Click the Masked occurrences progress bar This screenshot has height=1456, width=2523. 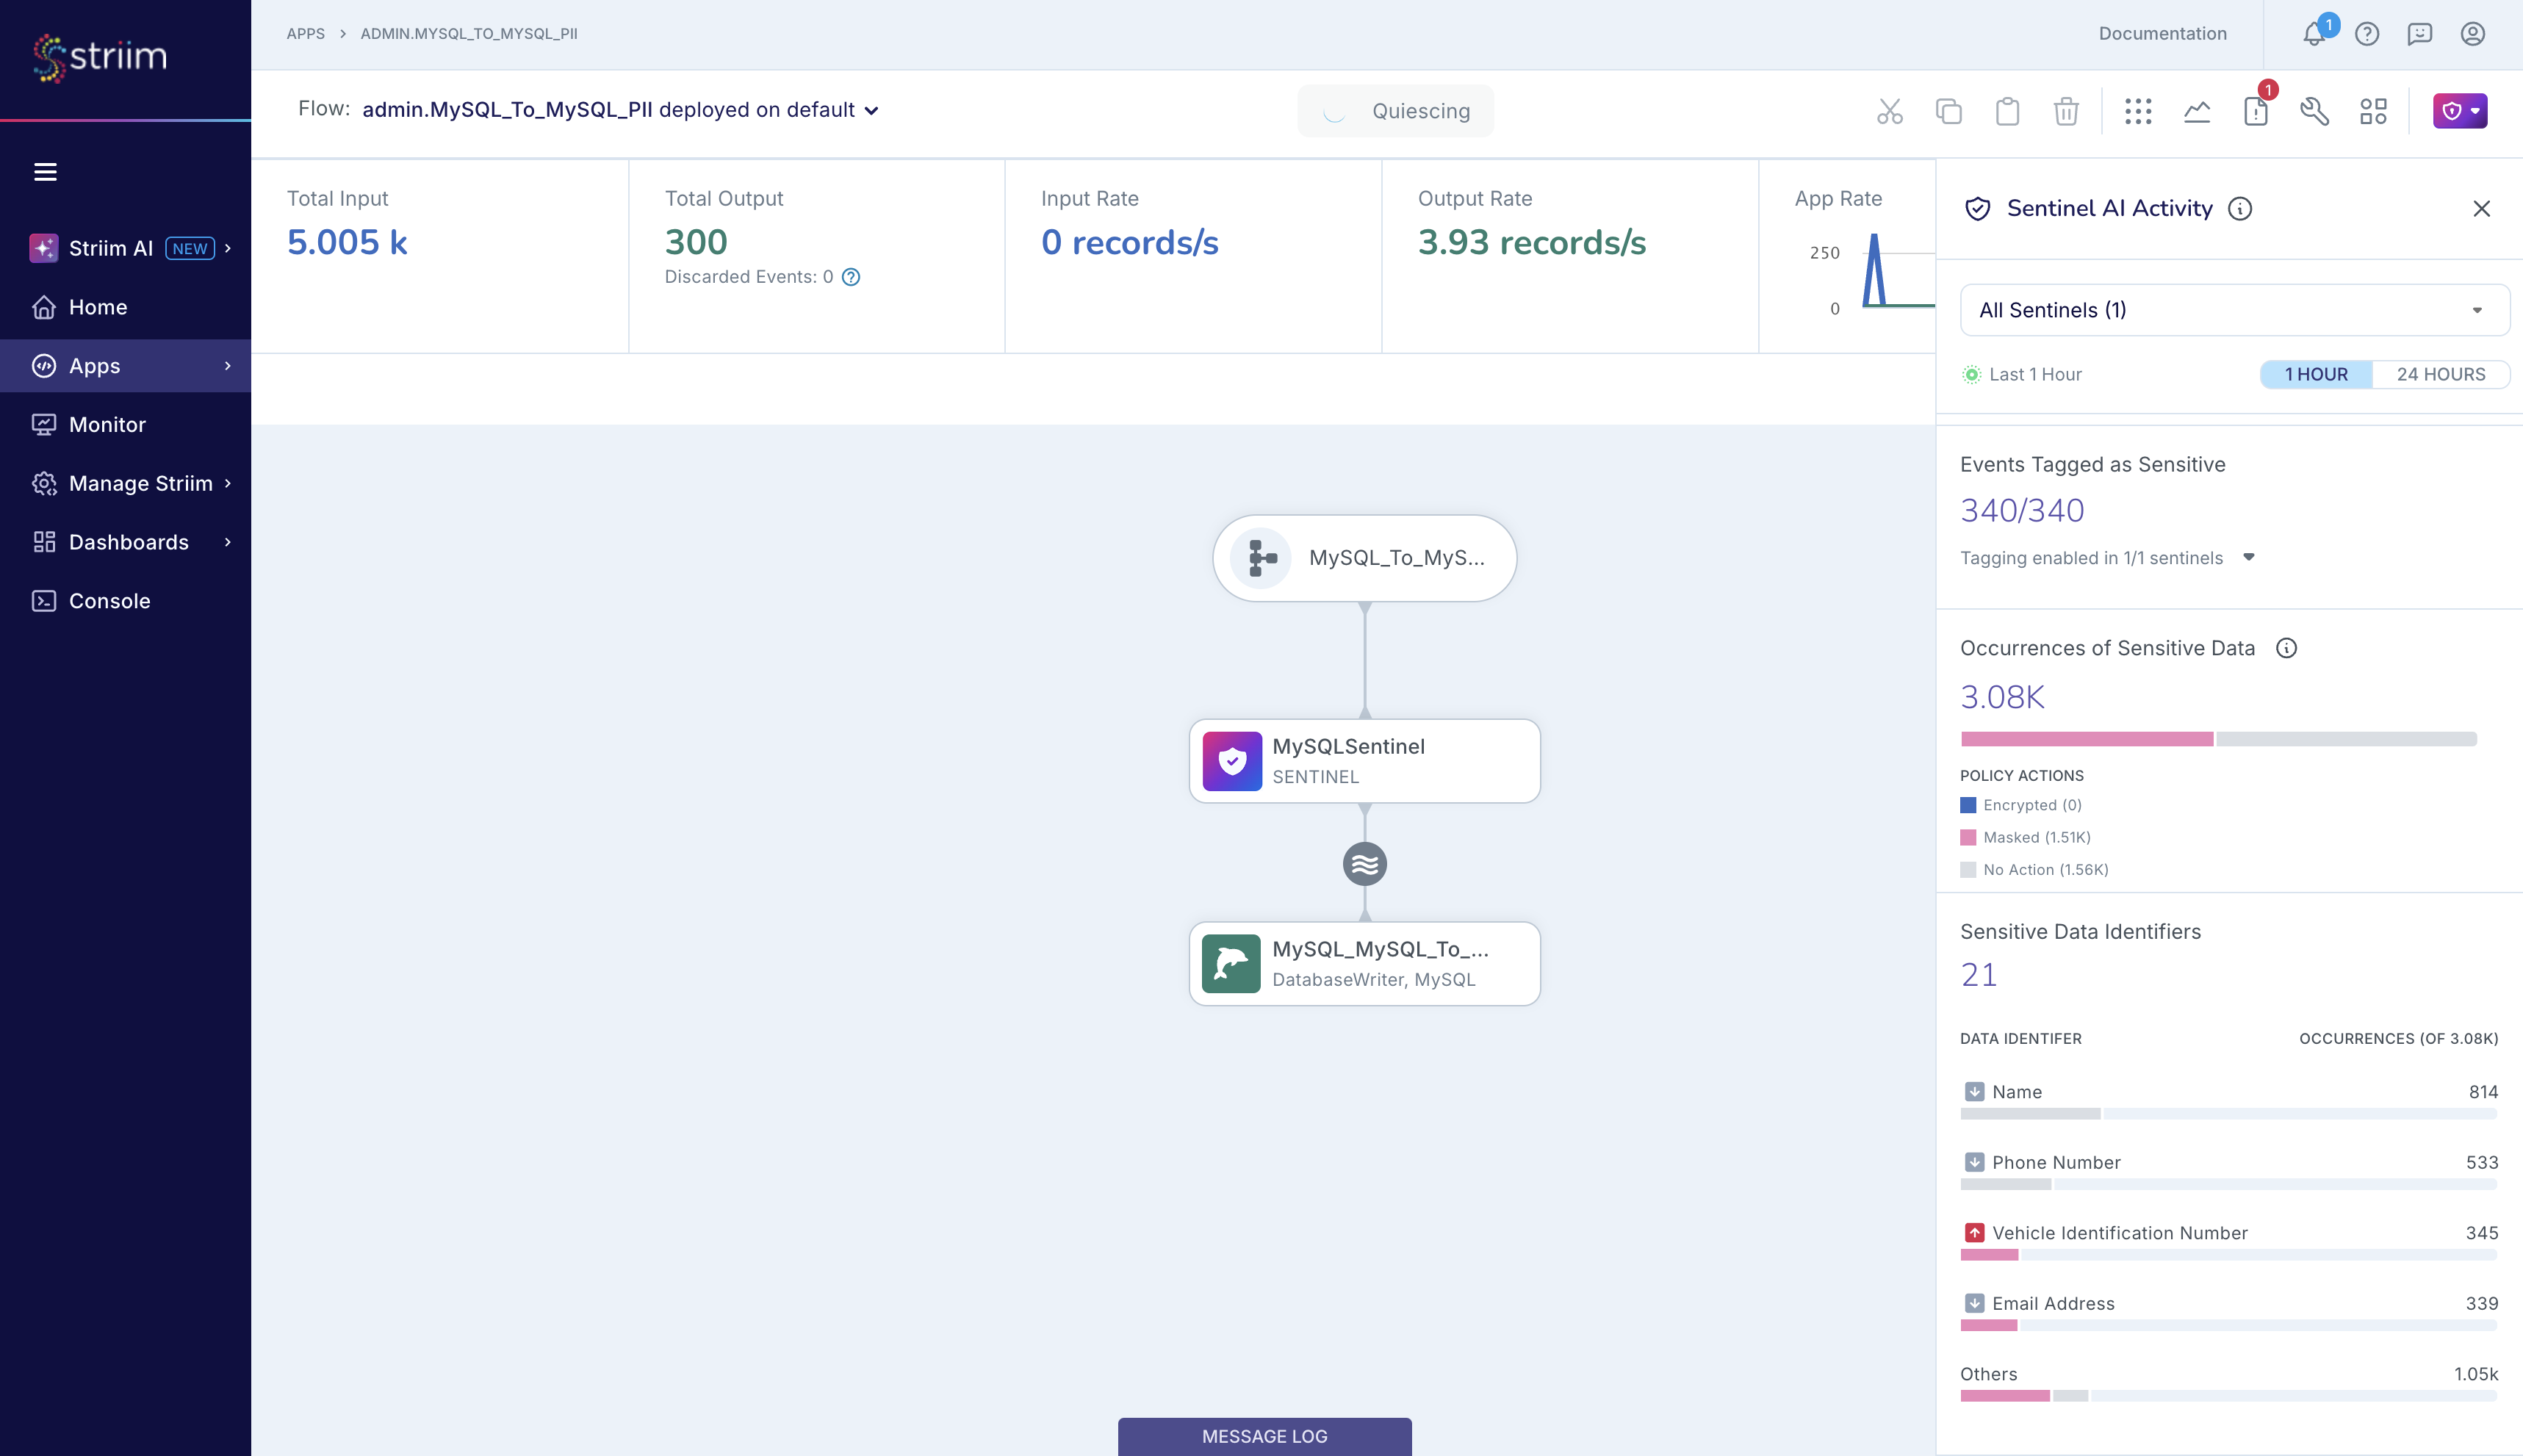pos(2086,740)
